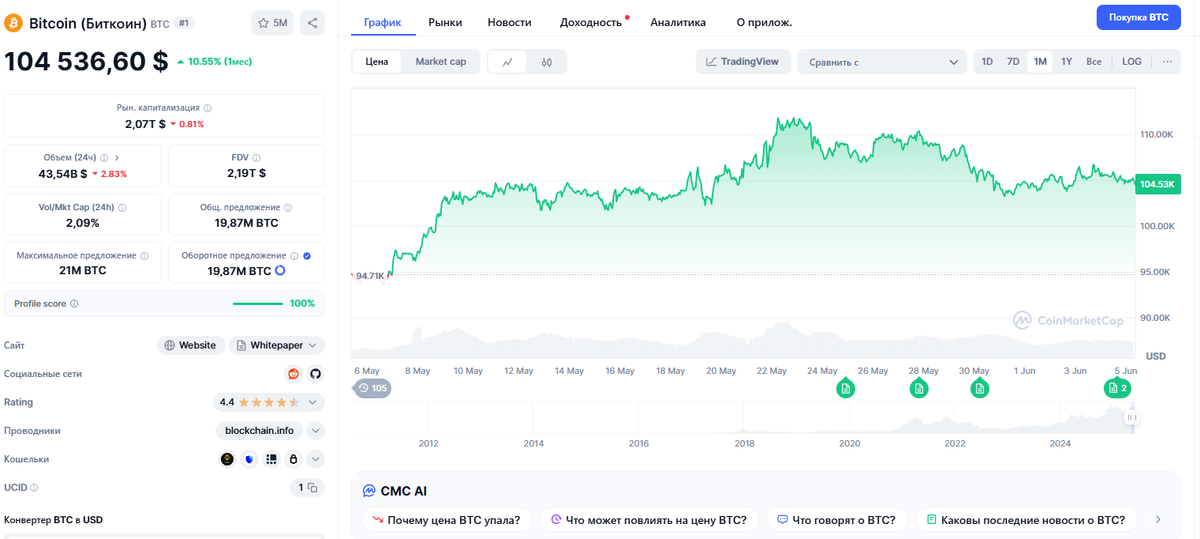Add Bitcoin to watchlist with star button
The image size is (1200, 539).
[x=272, y=22]
